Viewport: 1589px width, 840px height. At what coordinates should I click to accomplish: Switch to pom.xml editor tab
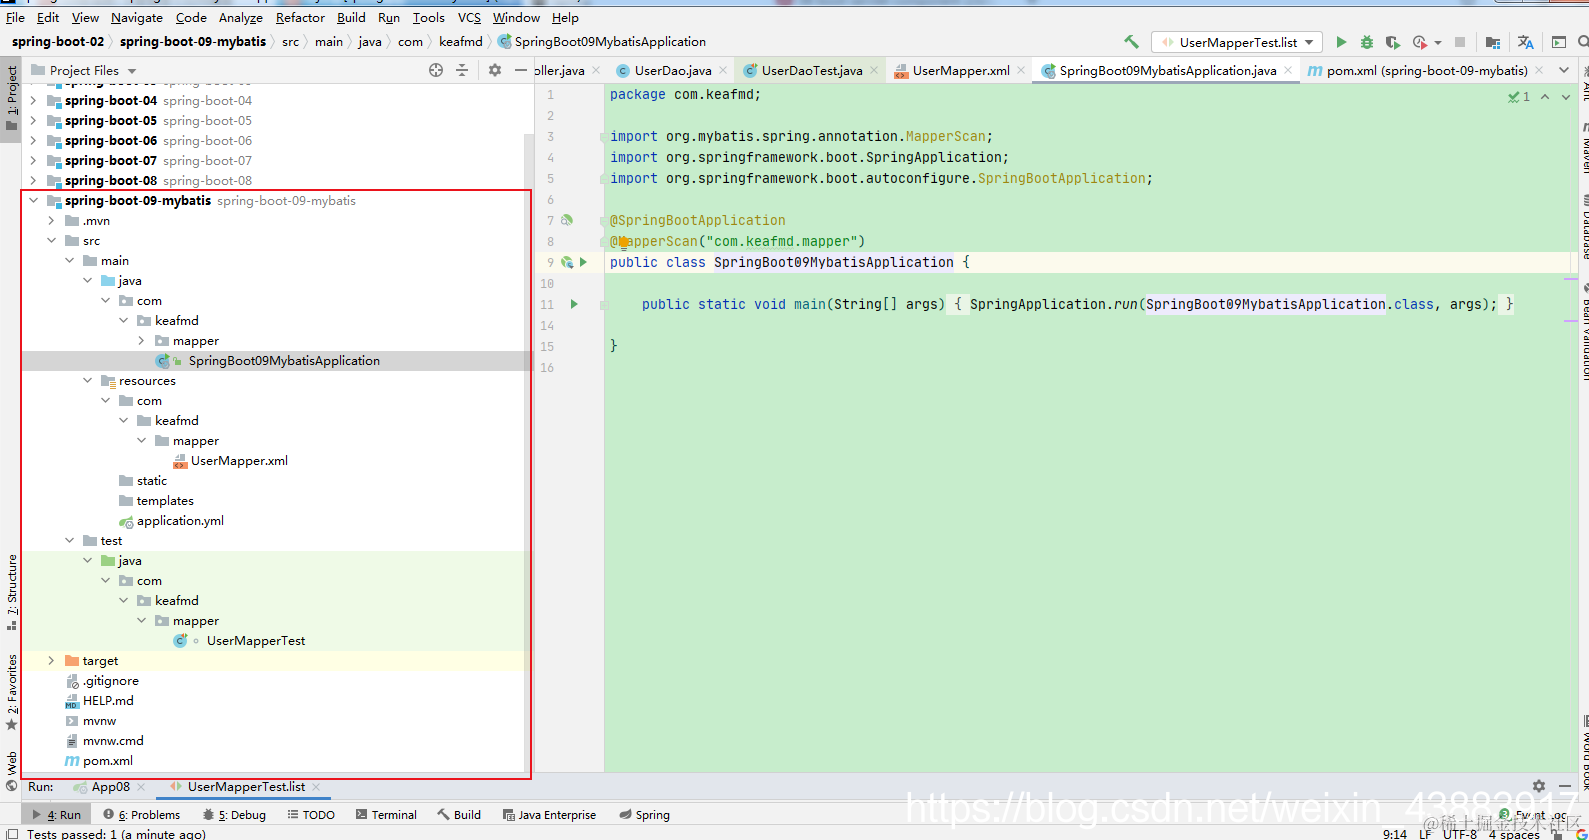click(1427, 70)
